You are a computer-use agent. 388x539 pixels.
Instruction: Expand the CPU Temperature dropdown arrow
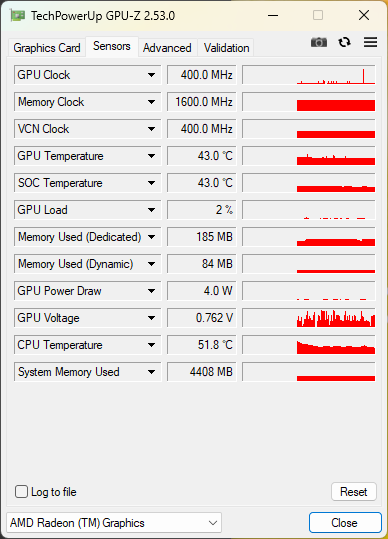(151, 345)
